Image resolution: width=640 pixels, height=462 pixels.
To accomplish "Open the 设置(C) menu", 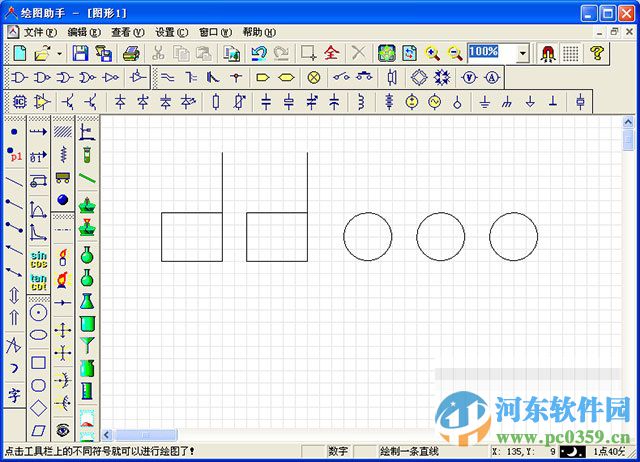I will tap(171, 32).
